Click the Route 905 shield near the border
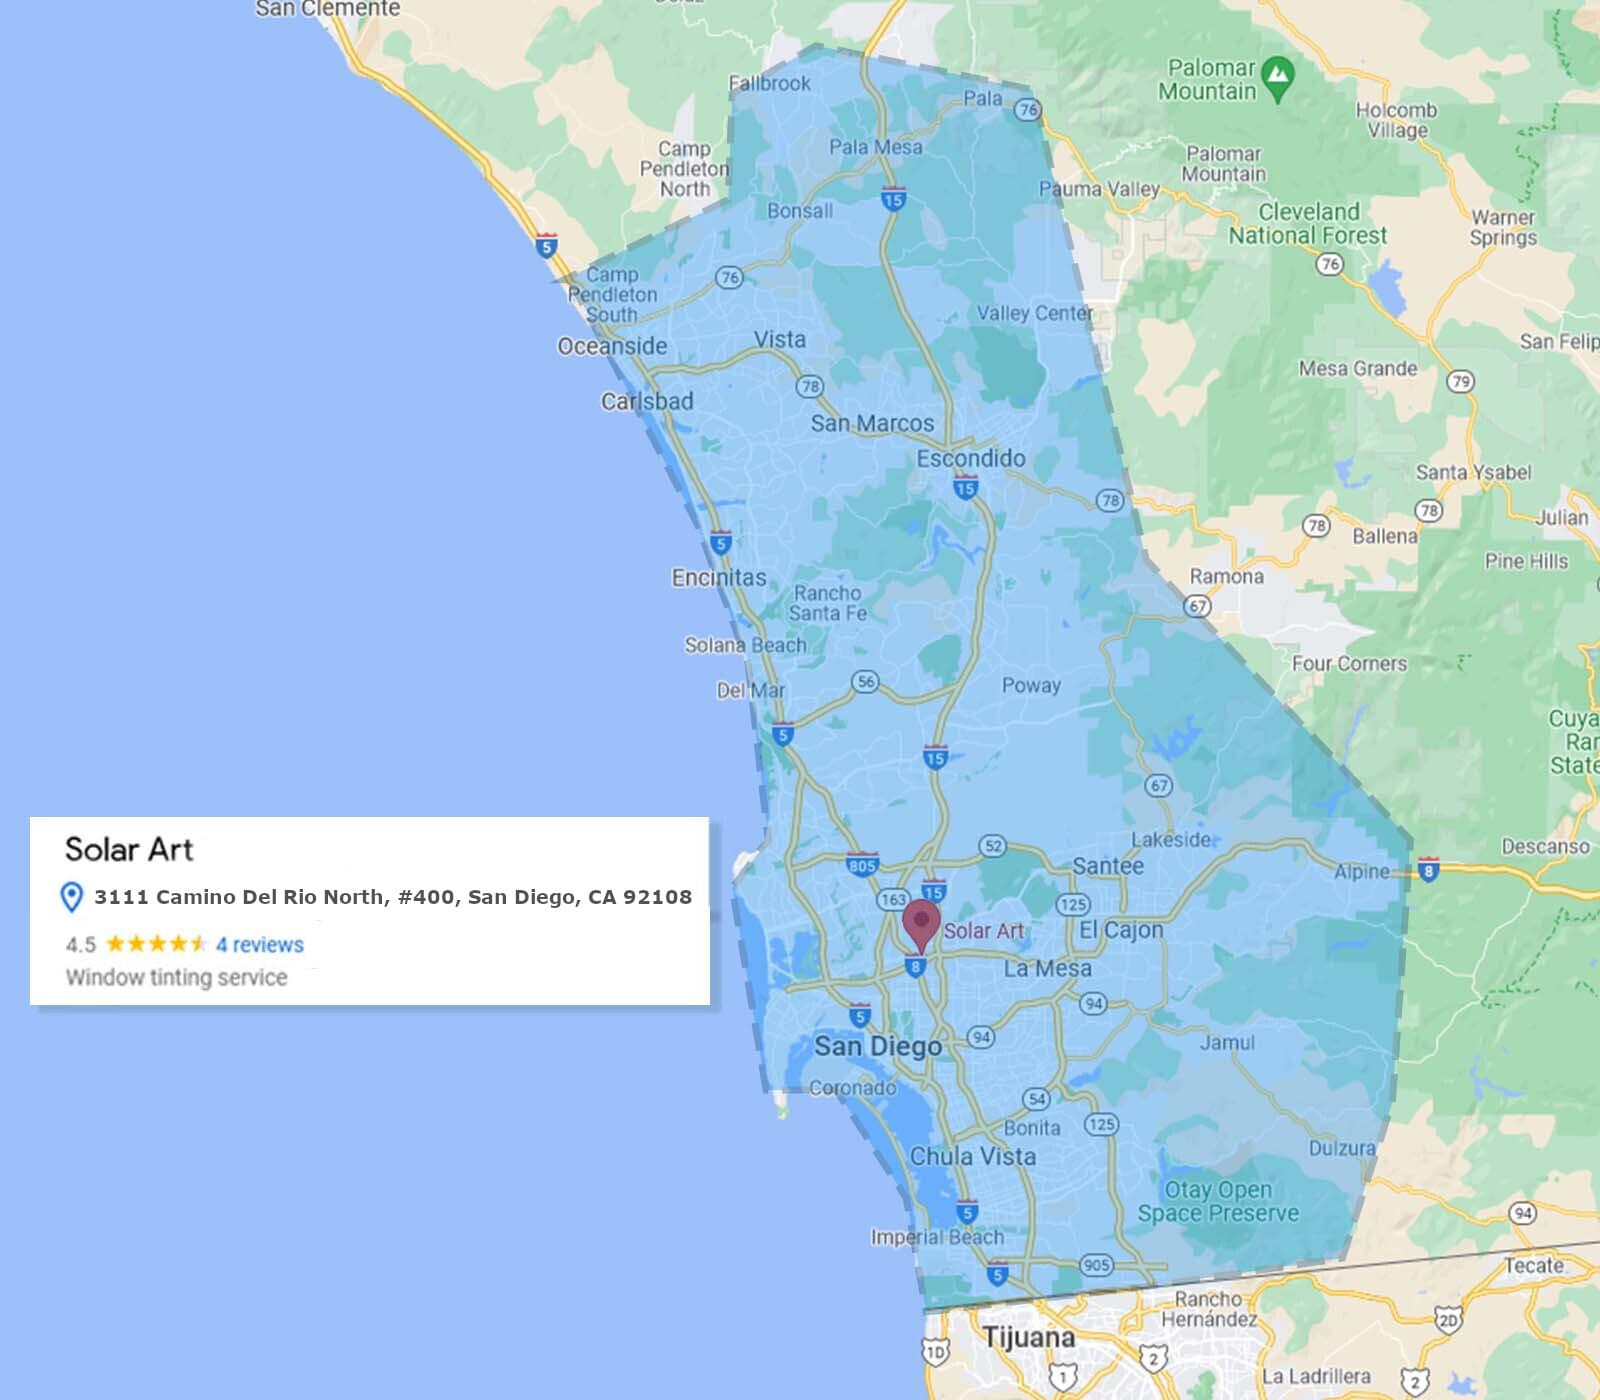 (1096, 1265)
